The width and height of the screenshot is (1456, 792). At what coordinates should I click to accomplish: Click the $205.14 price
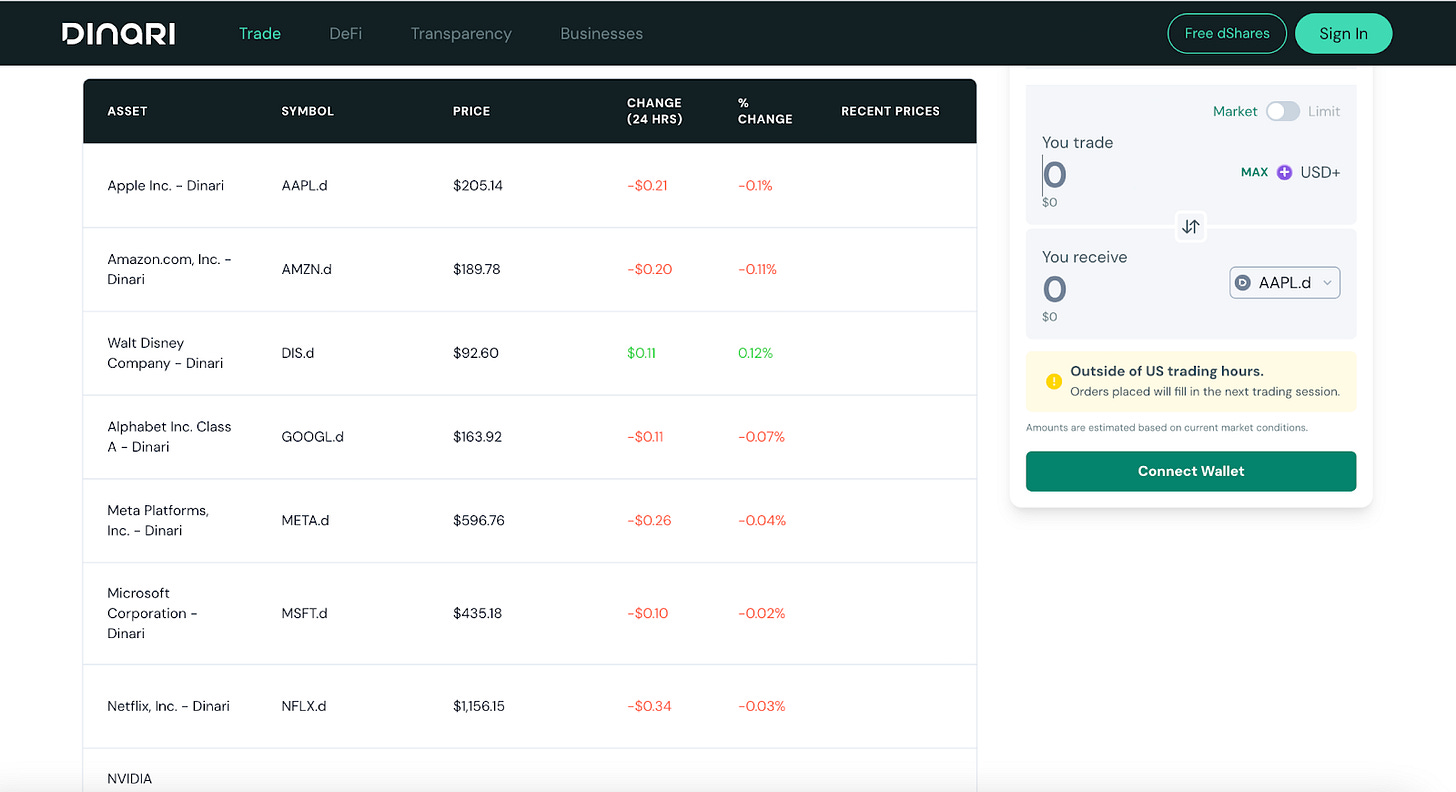click(478, 186)
